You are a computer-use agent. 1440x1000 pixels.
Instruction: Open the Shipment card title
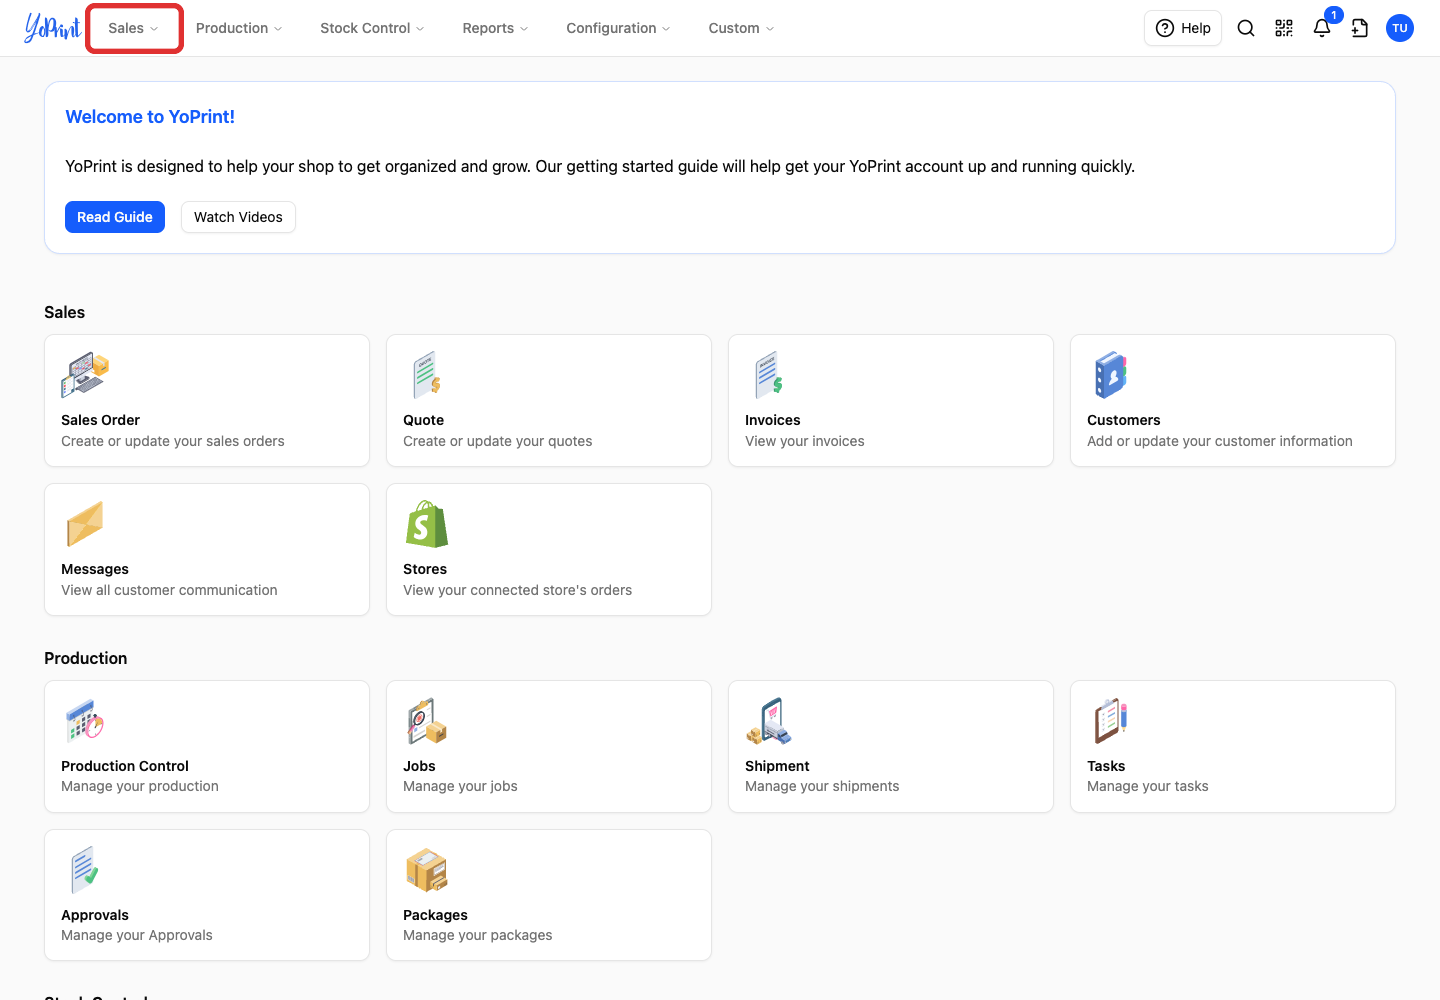(777, 766)
